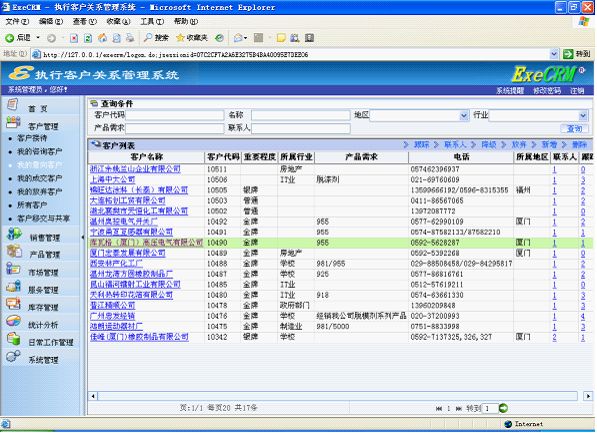Screen dimensions: 597x433
Task: Click the 新增 action link
Action: click(549, 145)
